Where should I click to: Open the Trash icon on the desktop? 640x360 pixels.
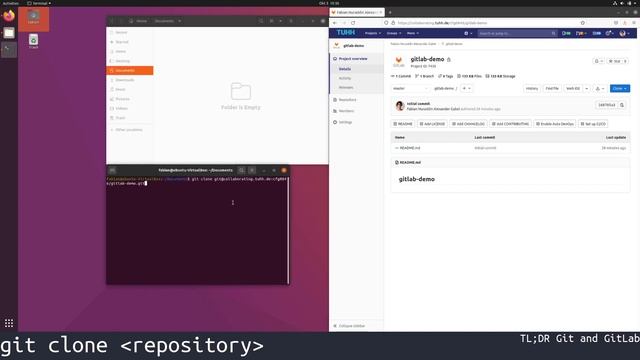[33, 41]
